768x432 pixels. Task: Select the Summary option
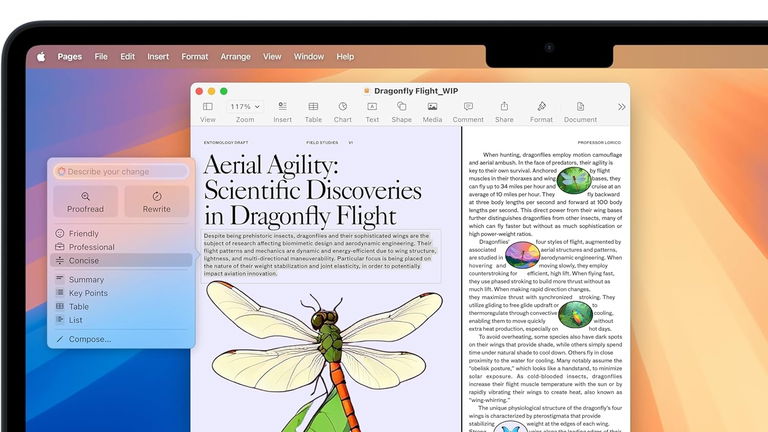tap(121, 279)
